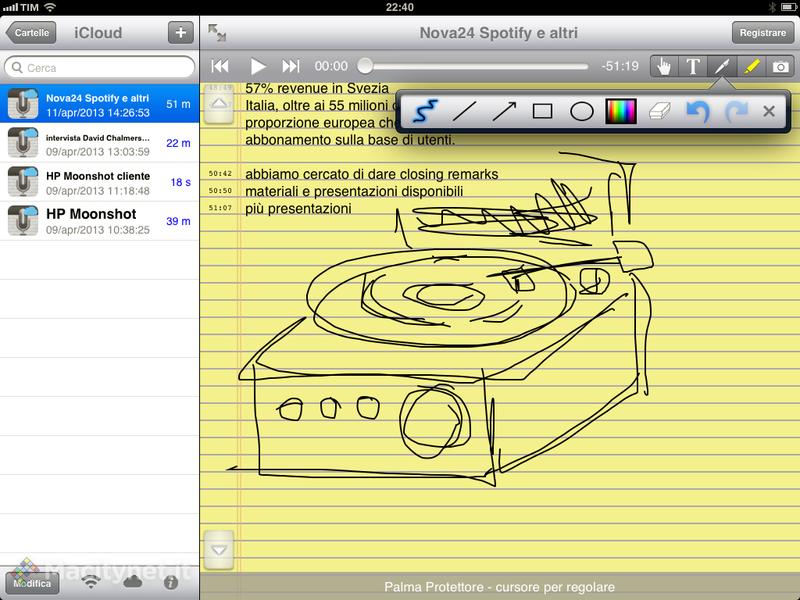800x600 pixels.
Task: Click the line 'materiali e presentazioni disponibili'
Action: 354,191
